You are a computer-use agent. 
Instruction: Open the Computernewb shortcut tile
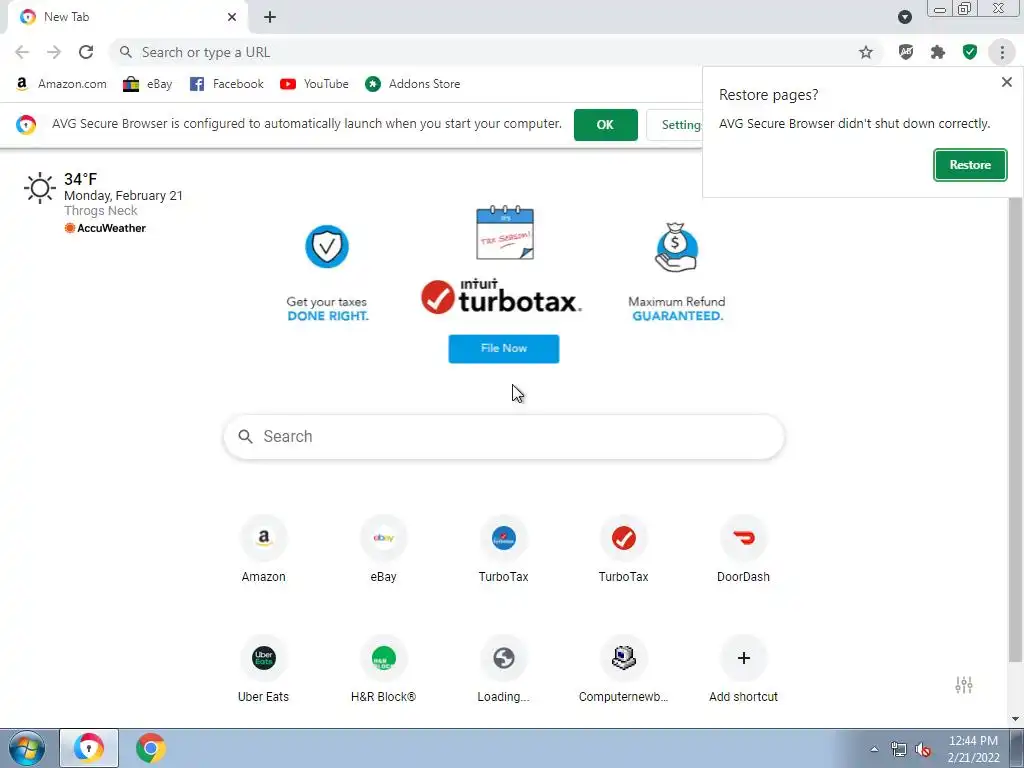624,669
